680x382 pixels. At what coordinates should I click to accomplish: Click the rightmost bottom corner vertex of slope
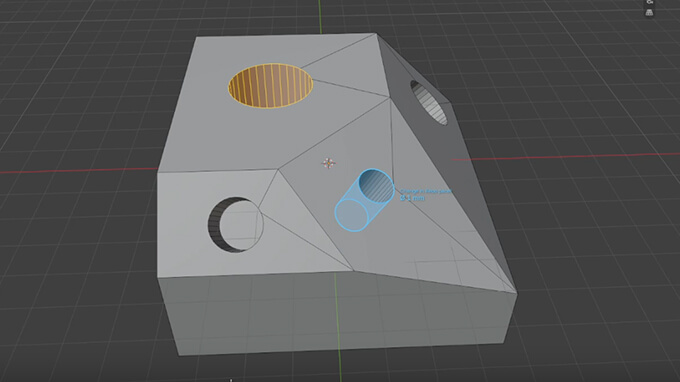517,294
